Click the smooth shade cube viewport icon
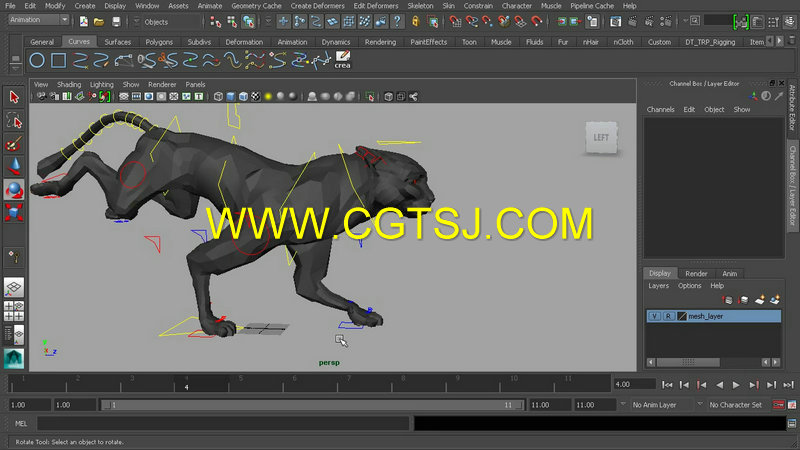 coord(231,96)
